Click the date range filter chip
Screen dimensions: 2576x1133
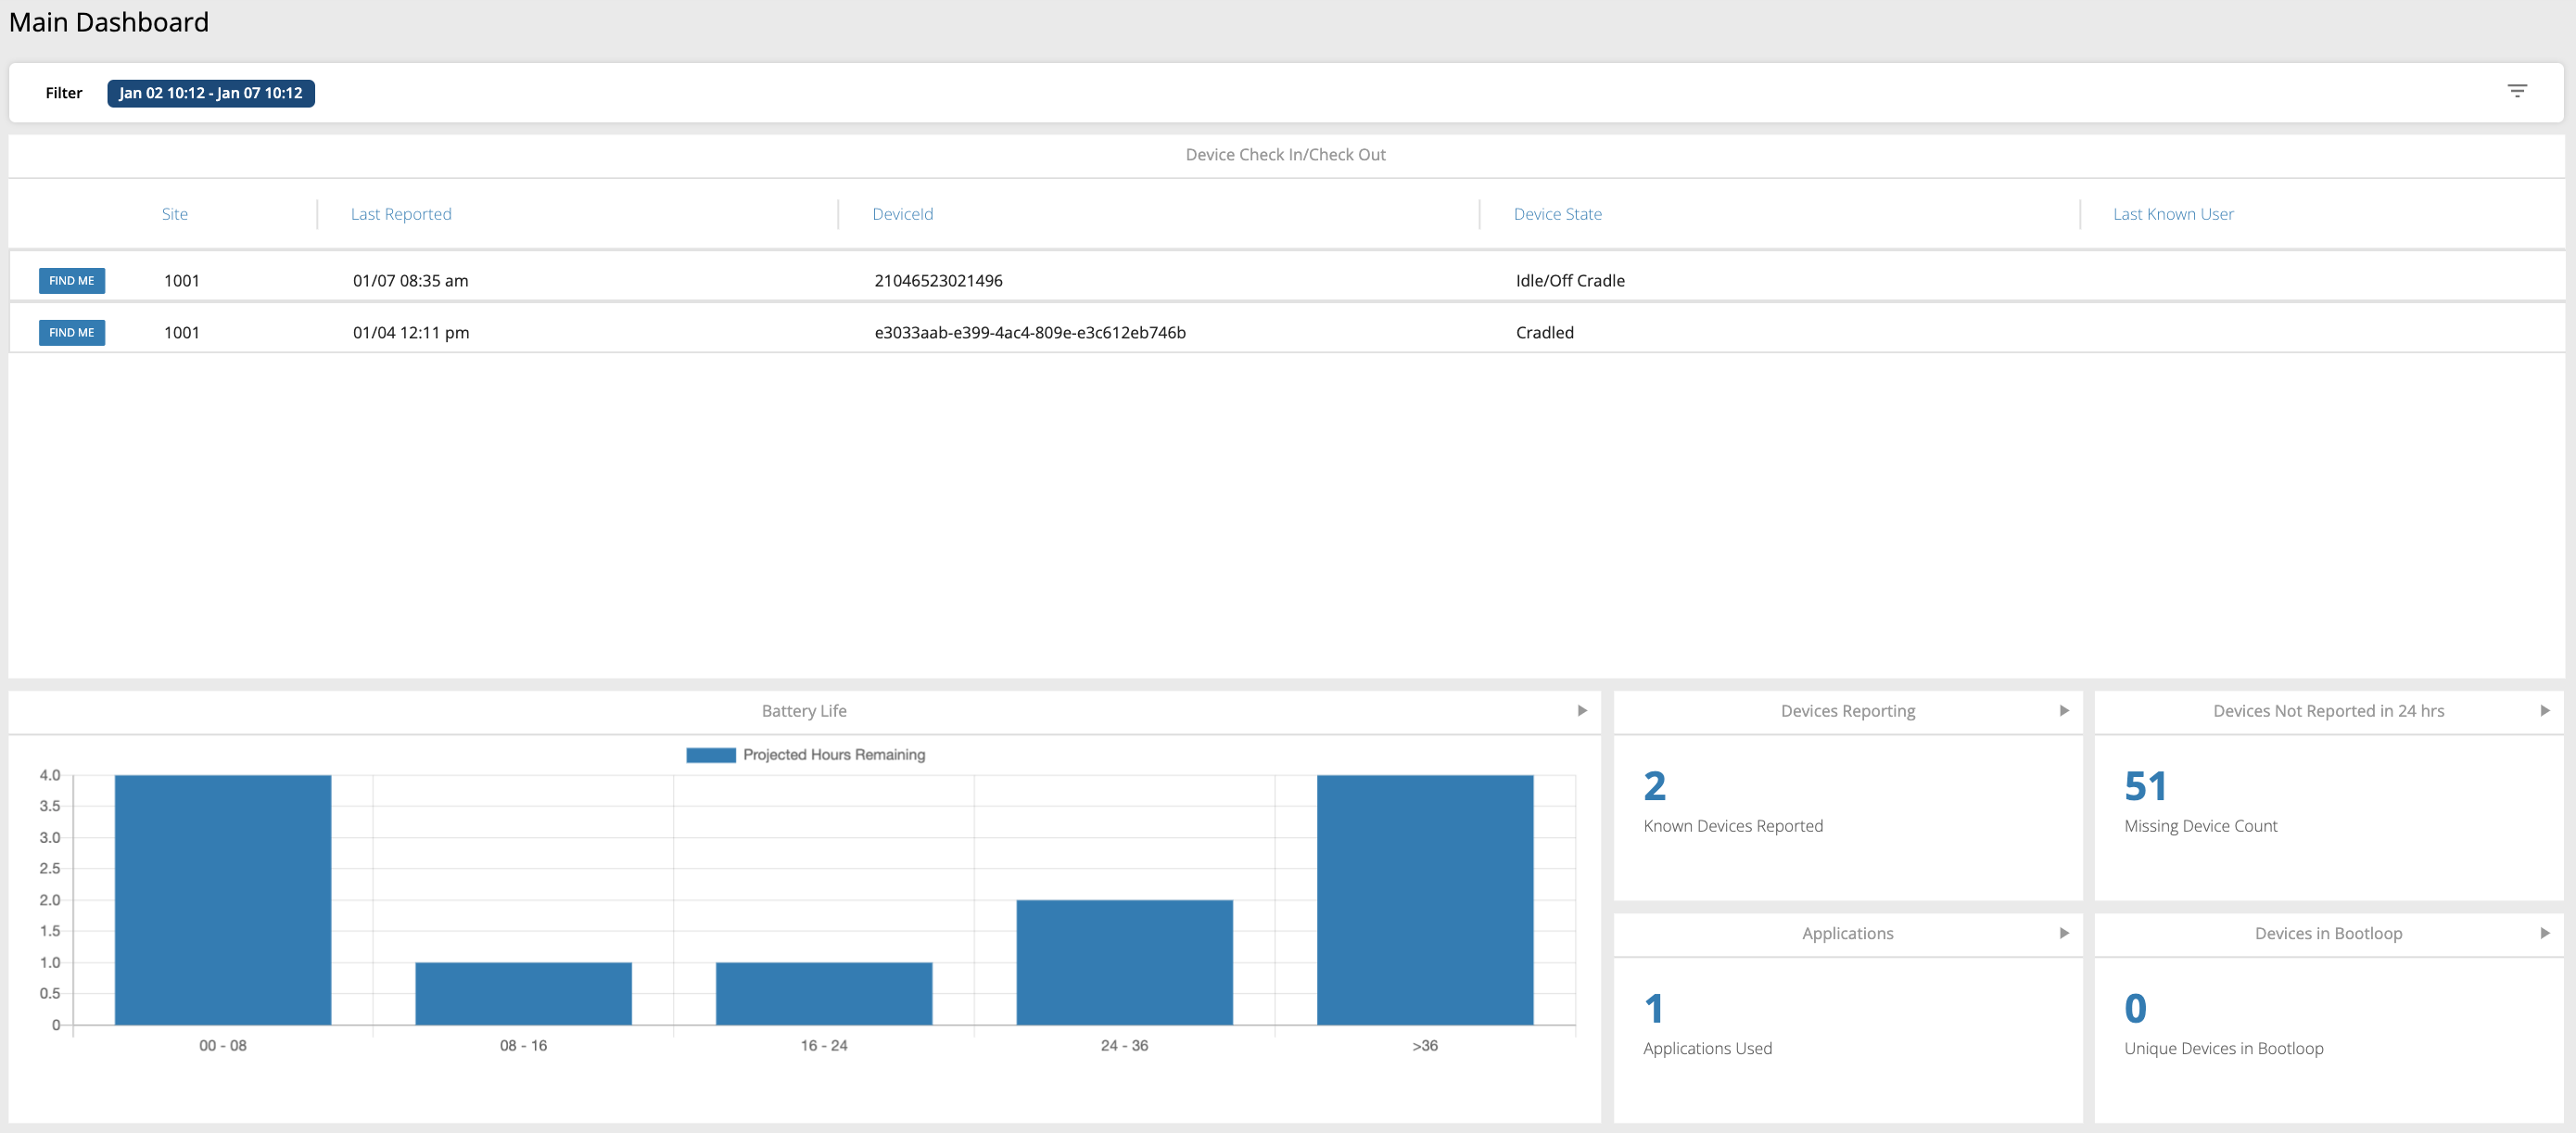pos(211,93)
